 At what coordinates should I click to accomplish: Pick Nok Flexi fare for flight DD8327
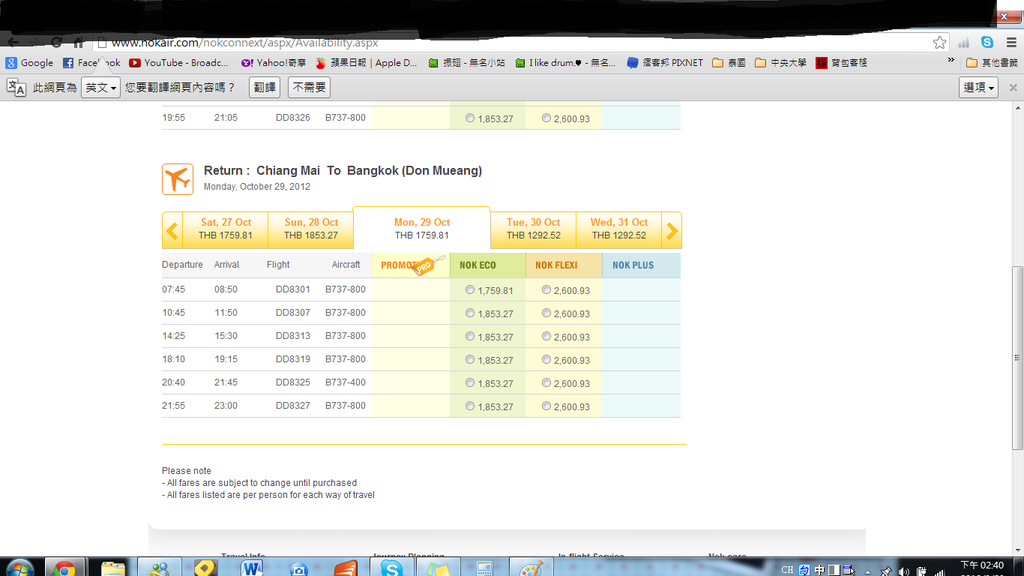546,406
